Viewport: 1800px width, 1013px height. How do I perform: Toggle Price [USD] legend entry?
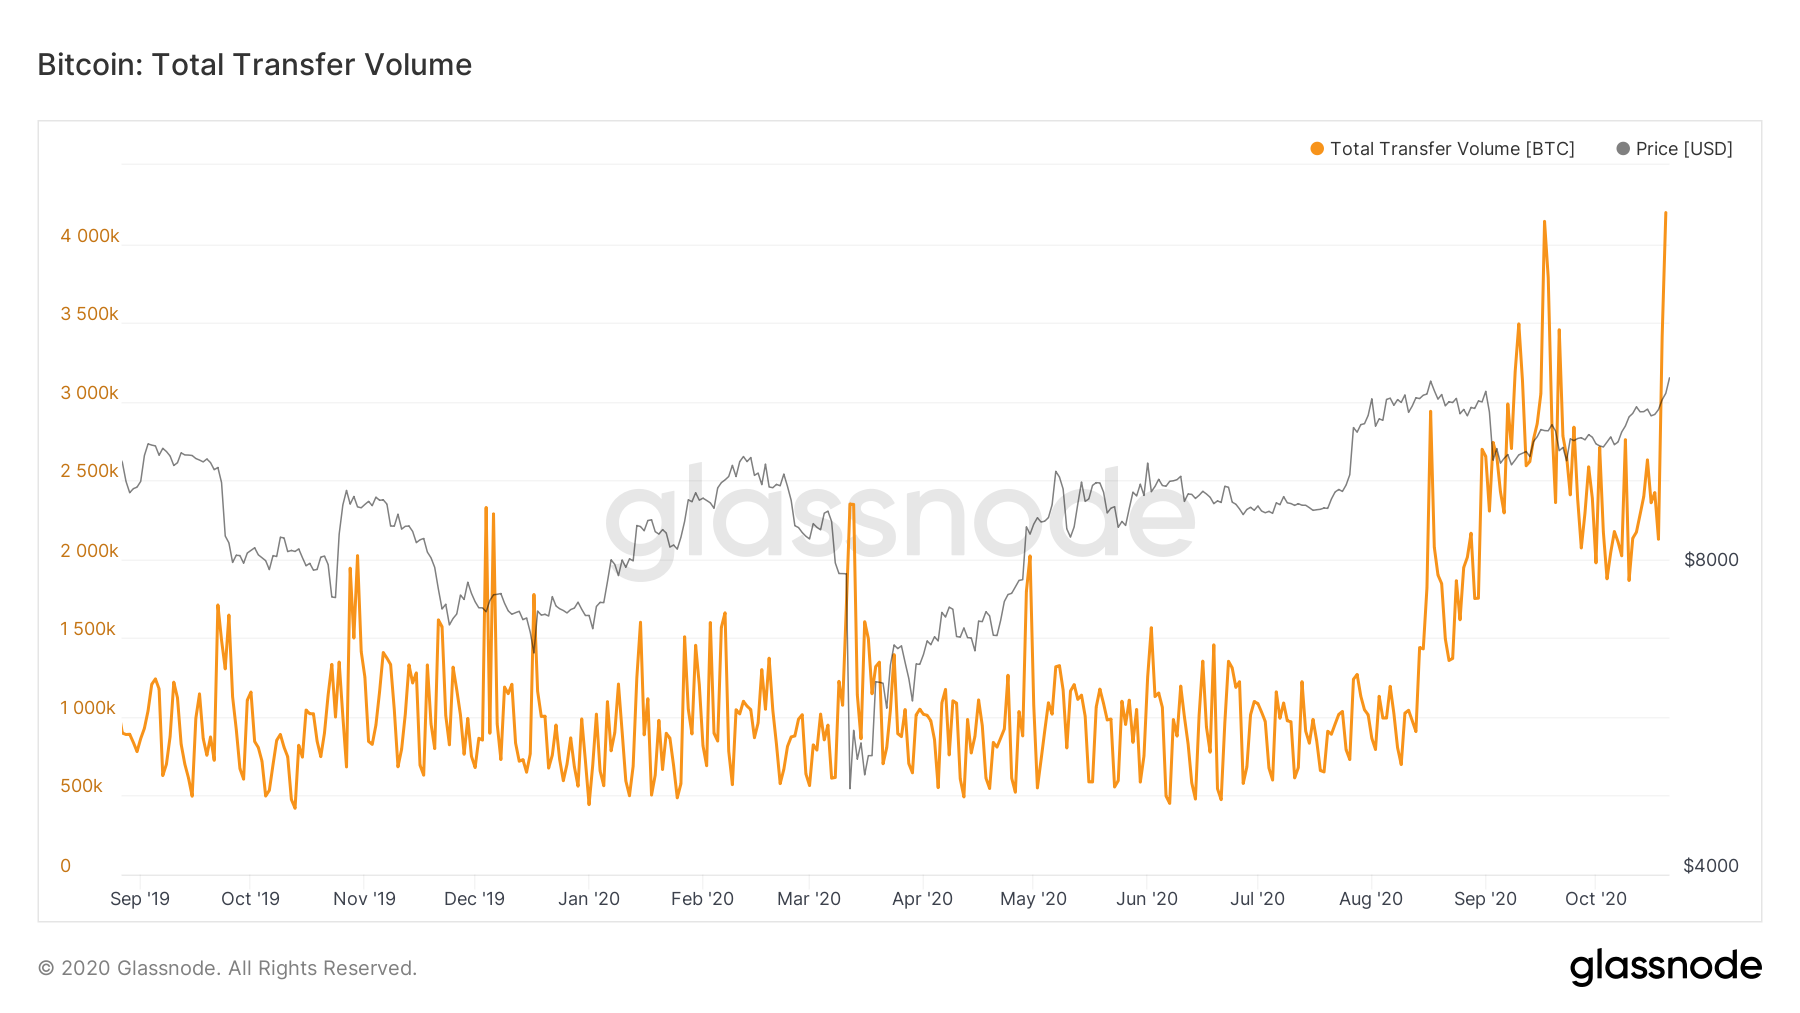click(1683, 149)
